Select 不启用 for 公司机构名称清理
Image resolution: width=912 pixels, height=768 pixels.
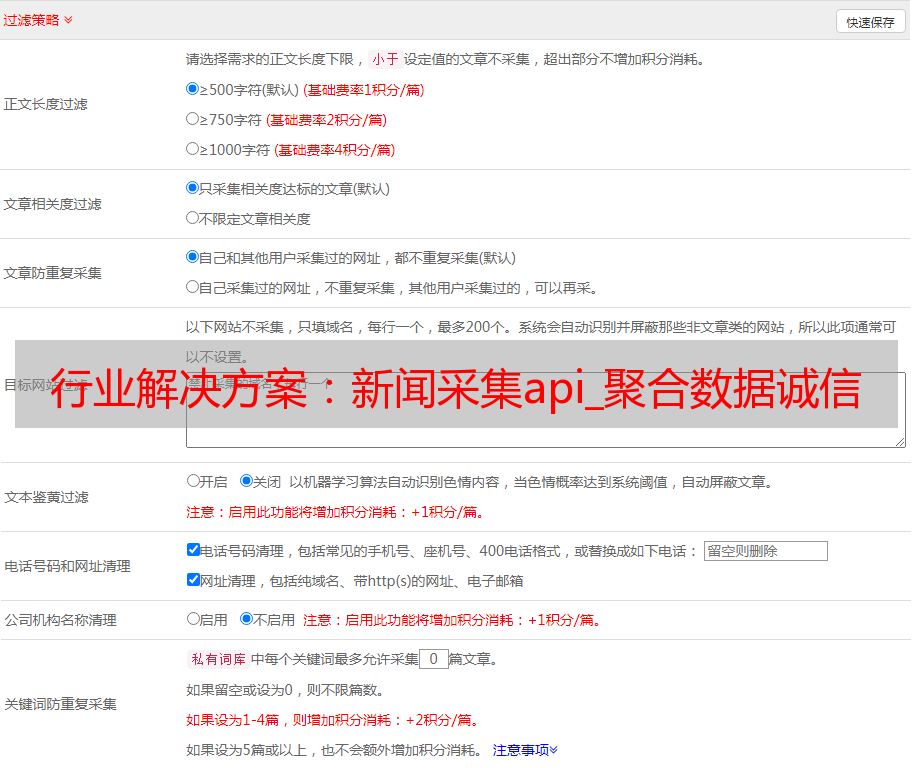click(246, 619)
